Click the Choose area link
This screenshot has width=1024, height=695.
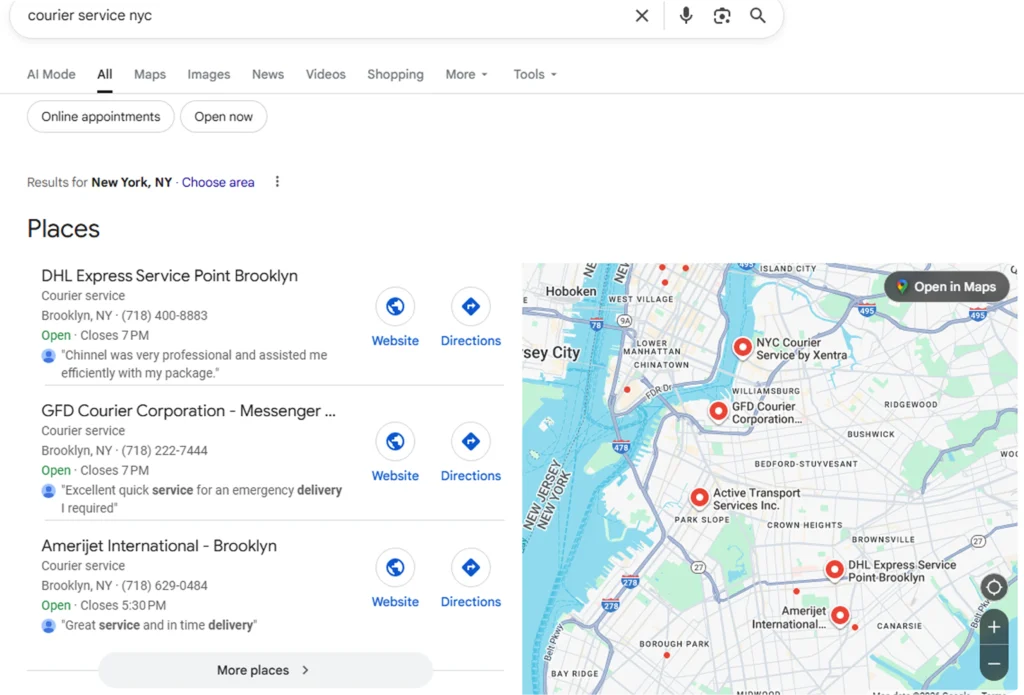[x=218, y=182]
